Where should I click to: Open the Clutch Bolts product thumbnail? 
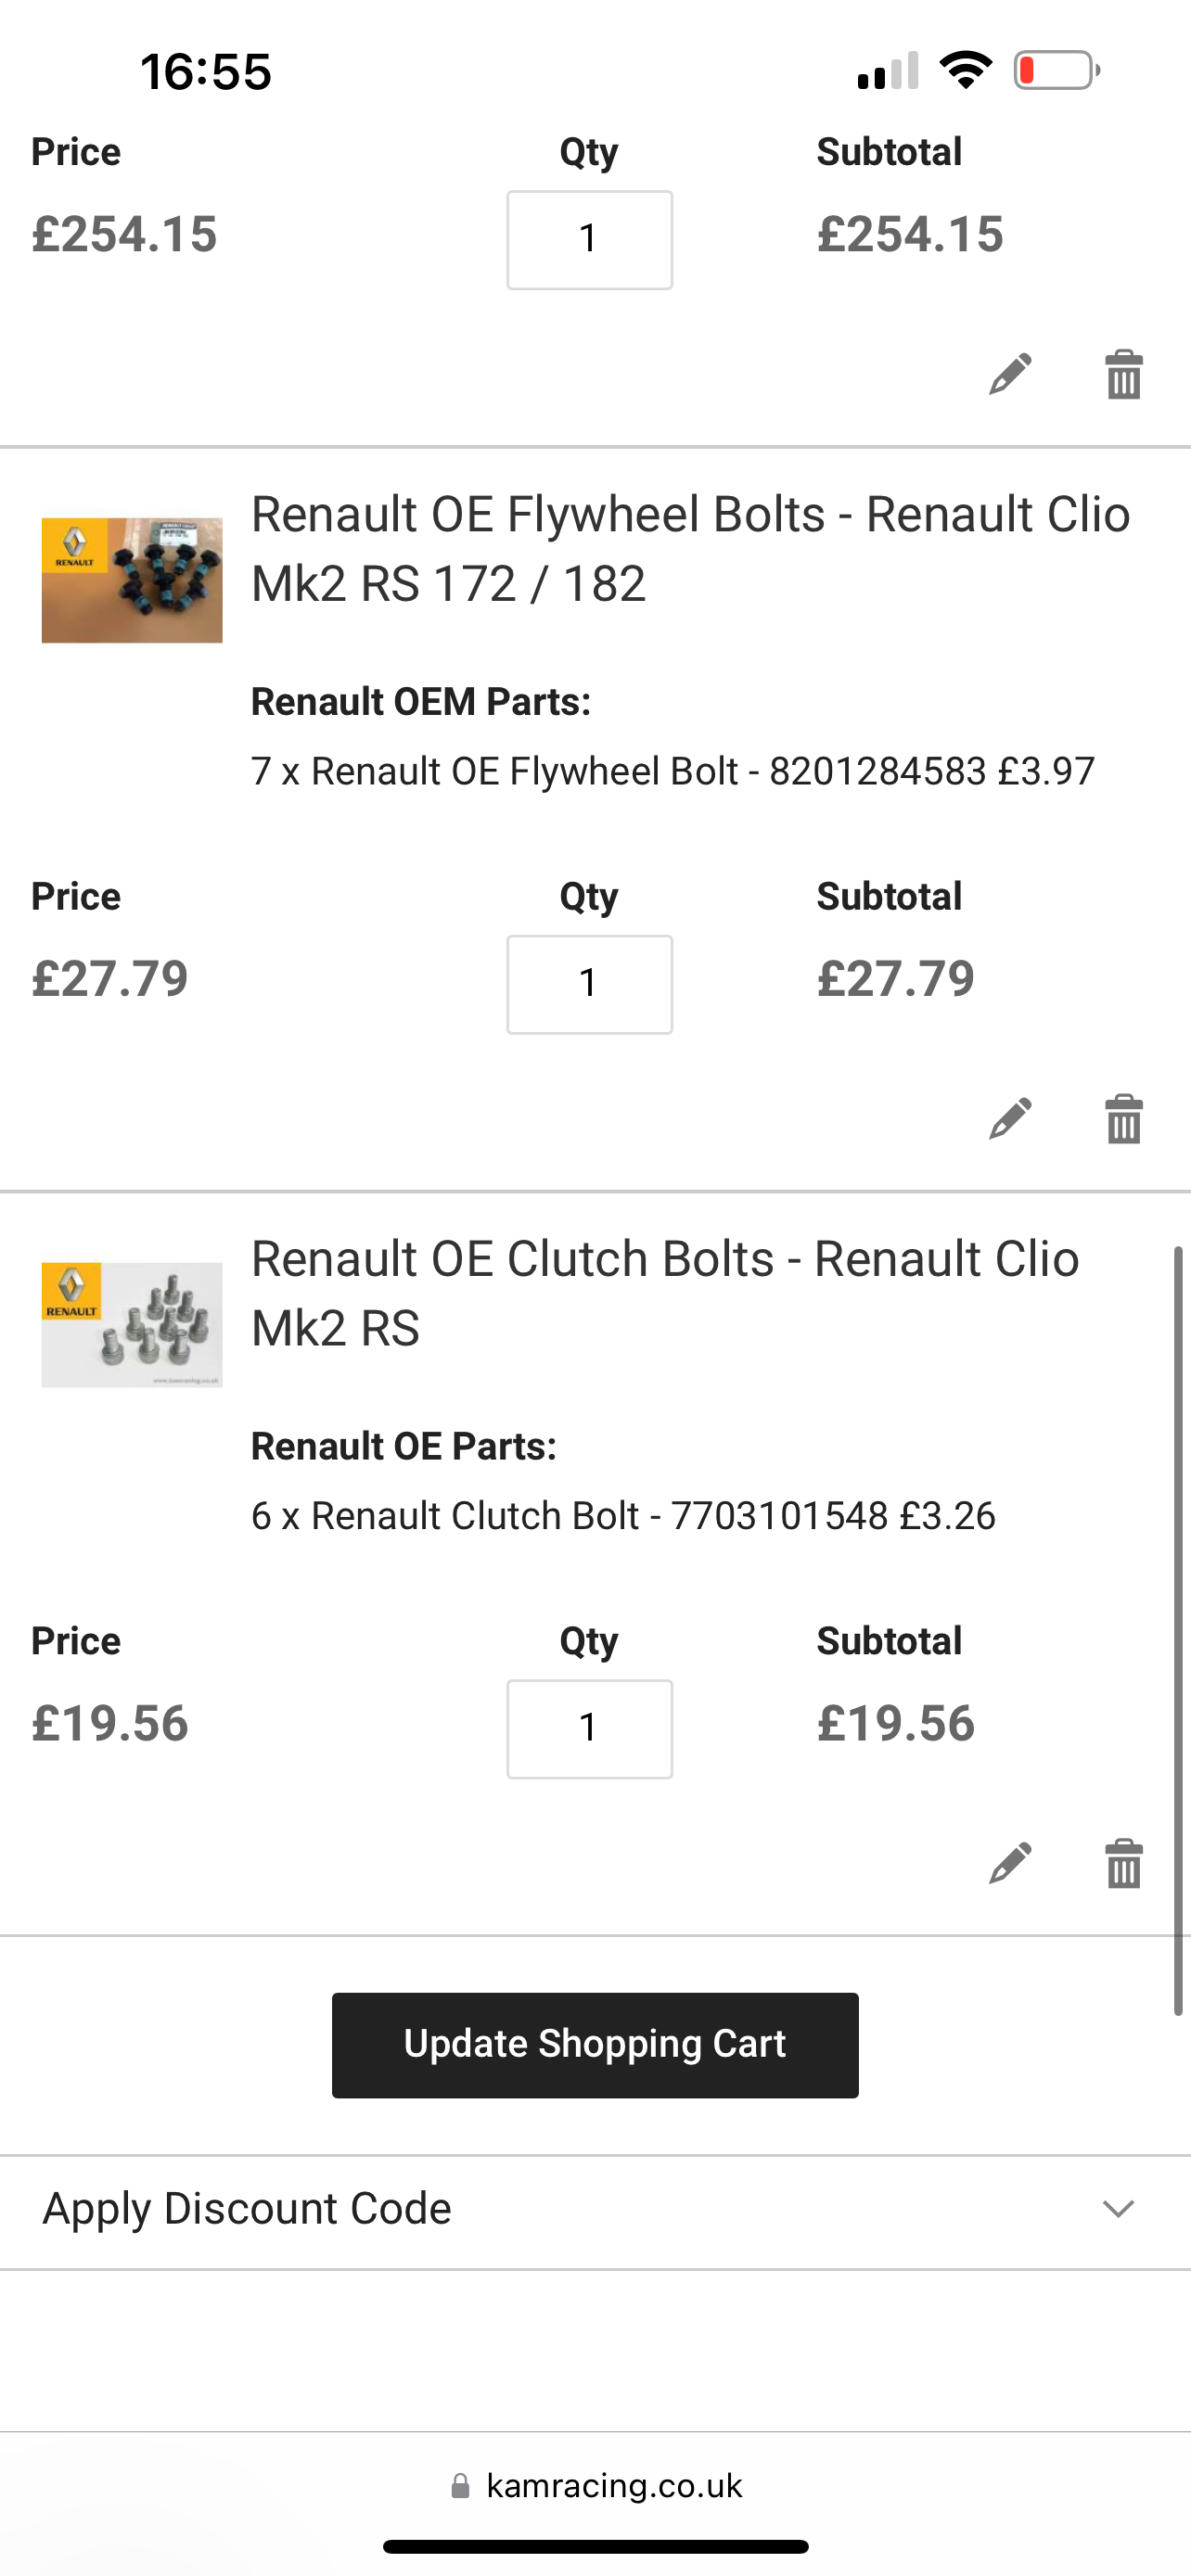132,1324
